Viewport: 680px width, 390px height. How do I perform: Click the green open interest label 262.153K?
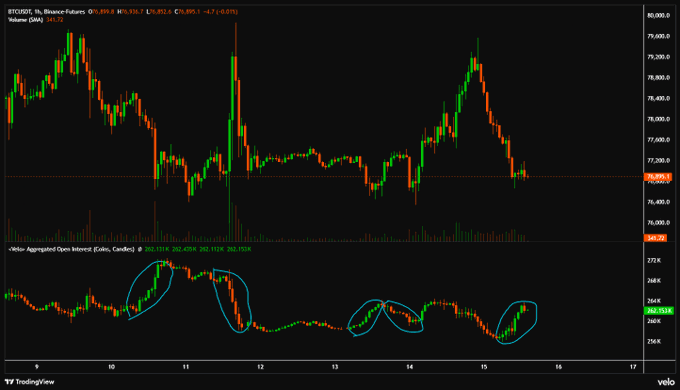pyautogui.click(x=659, y=311)
